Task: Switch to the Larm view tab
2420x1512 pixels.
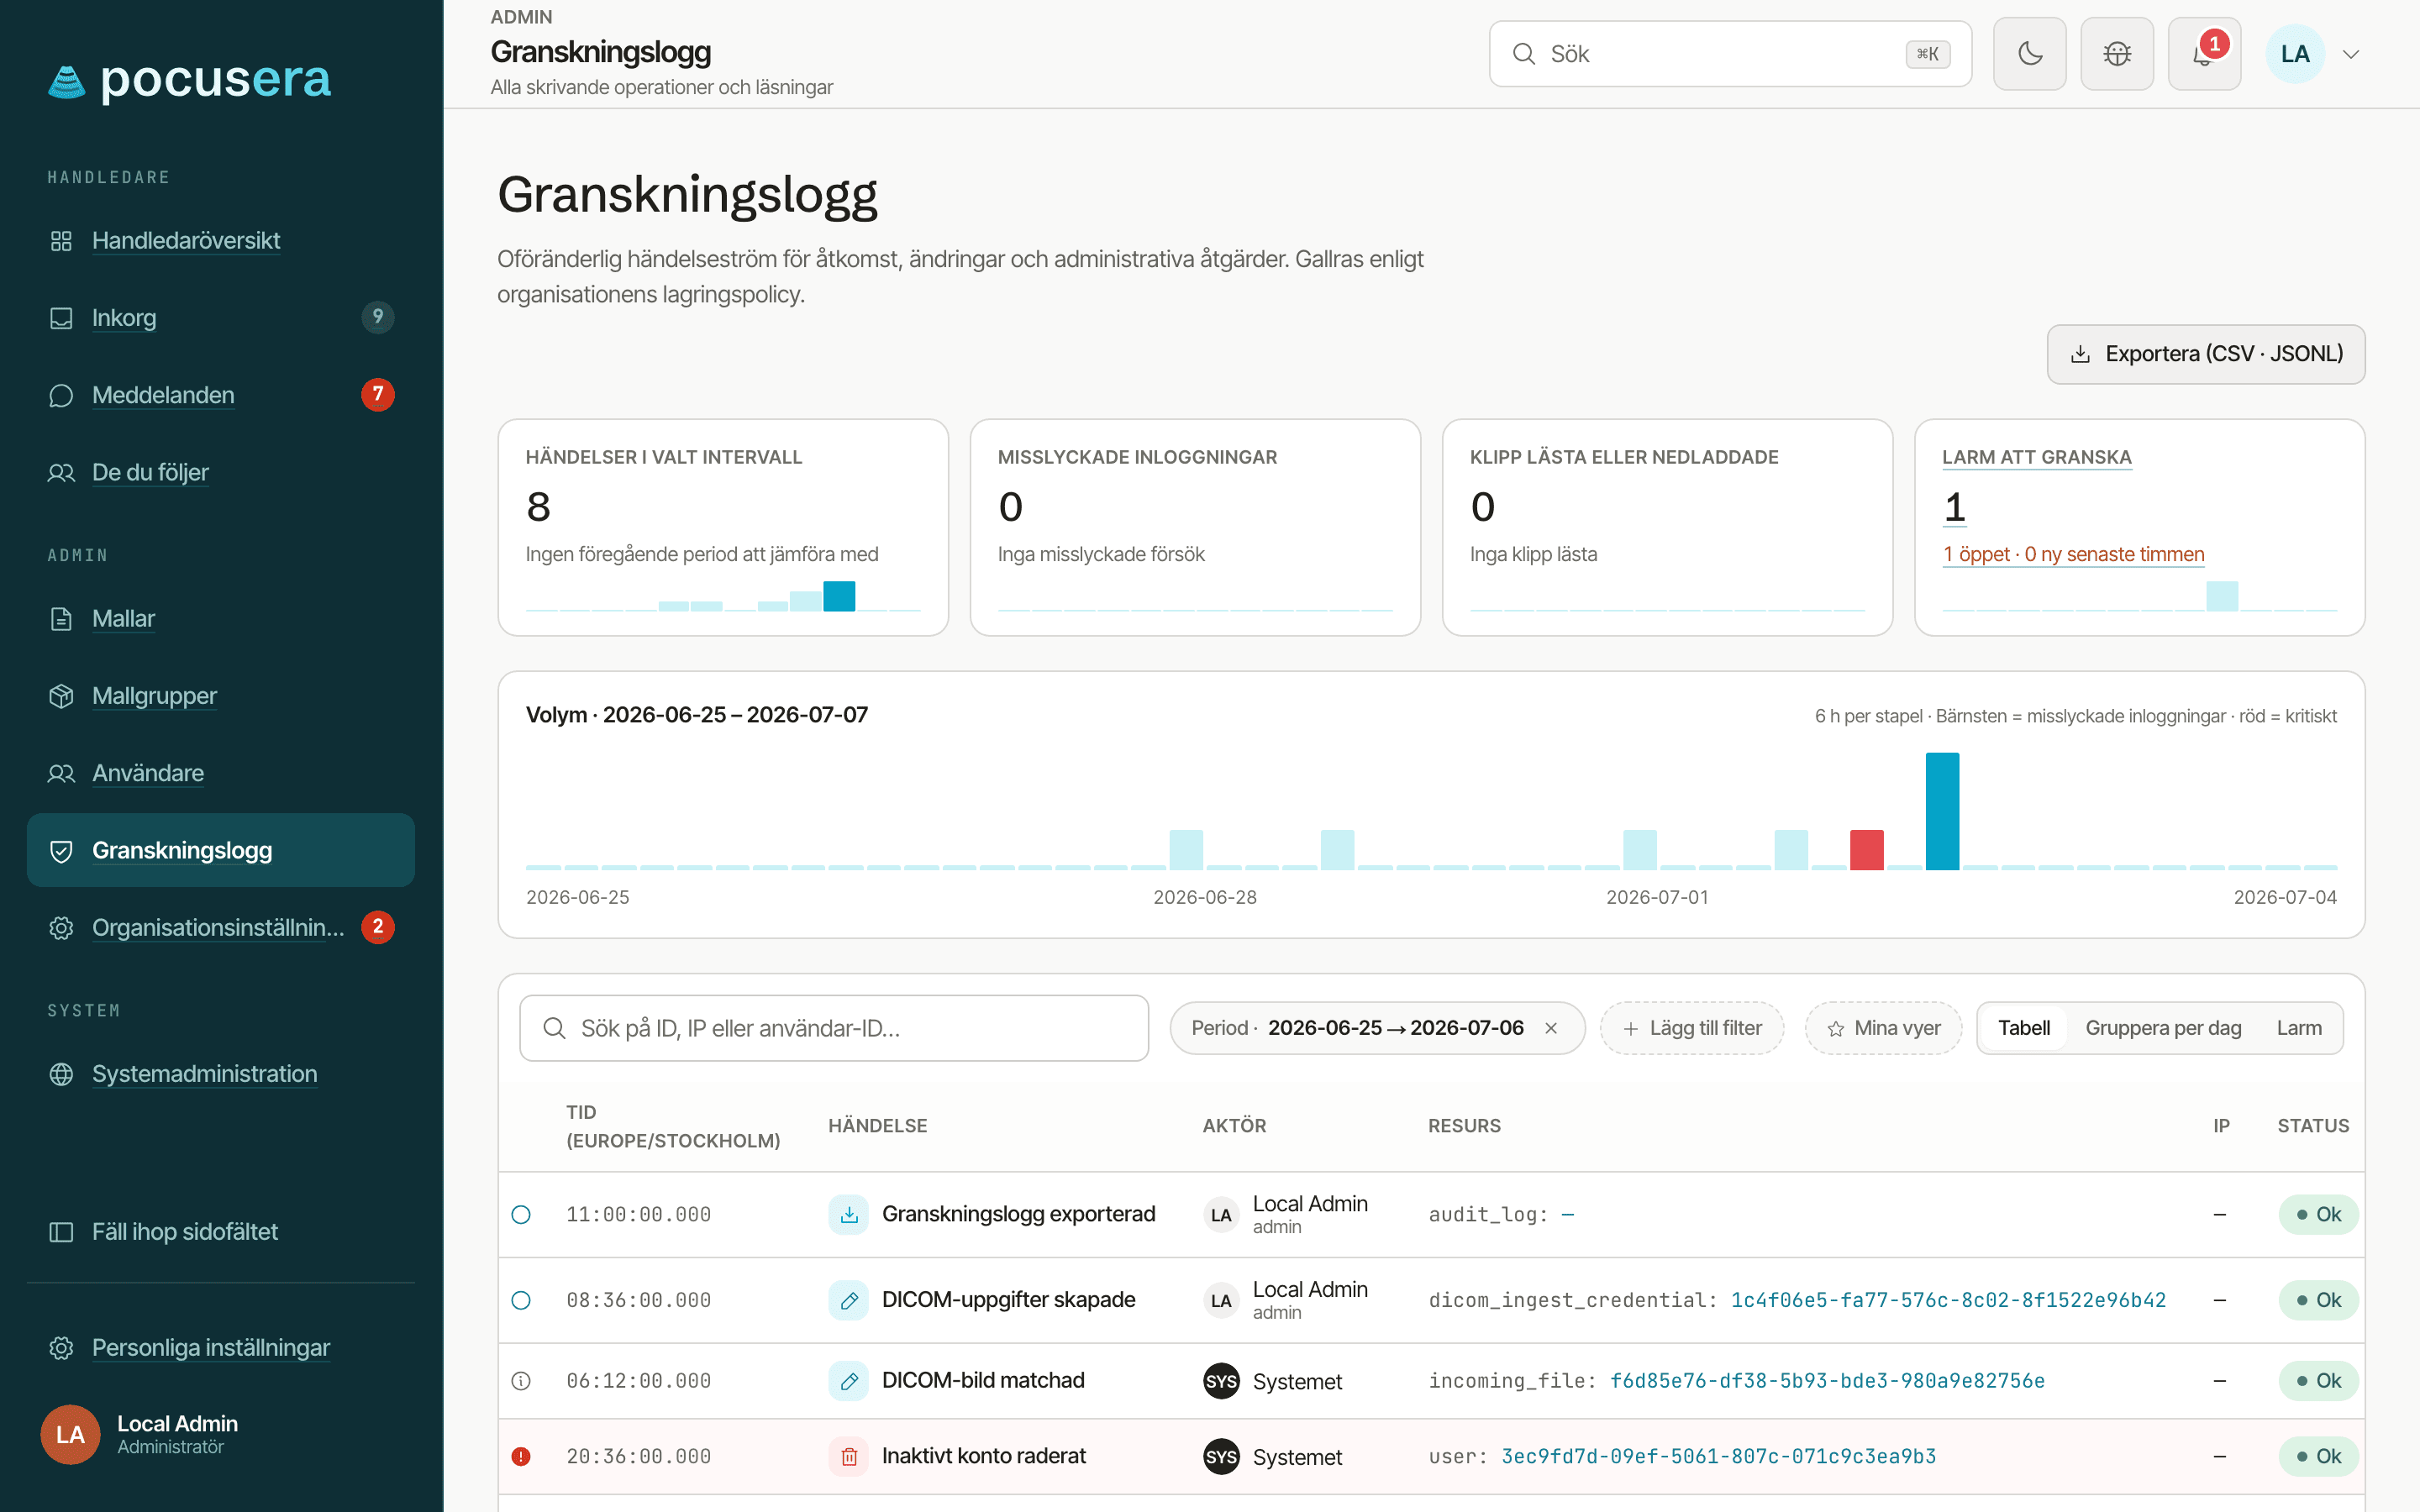Action: 2299,1028
